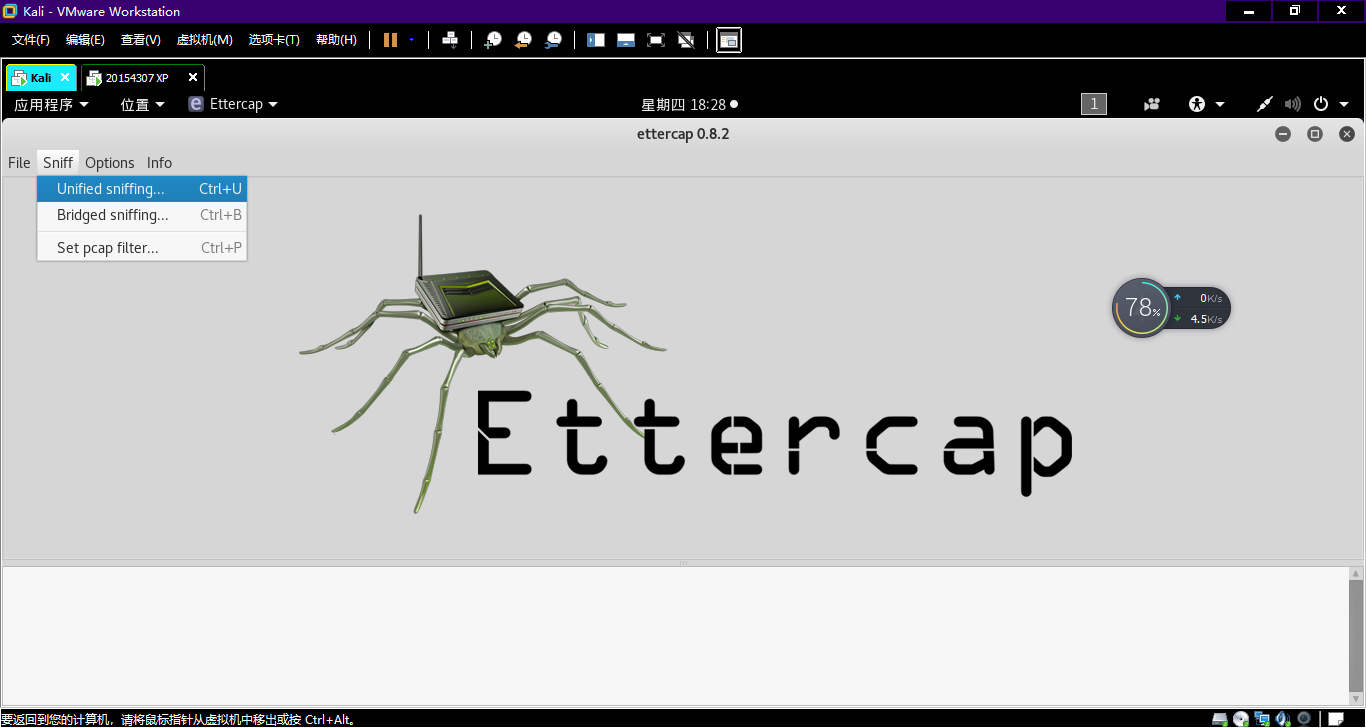Click the revert to snapshot icon
This screenshot has height=728, width=1366.
point(523,40)
